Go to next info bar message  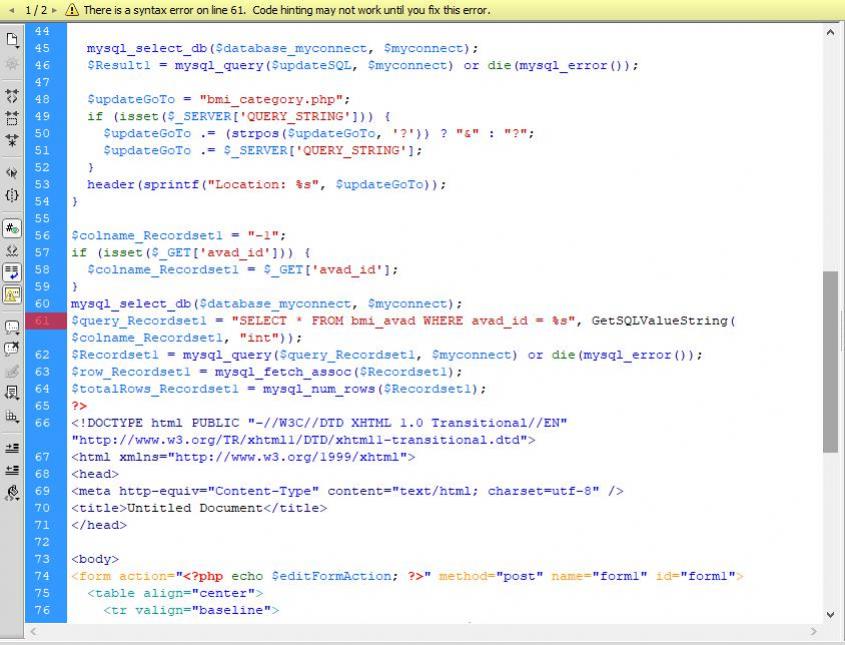point(54,10)
